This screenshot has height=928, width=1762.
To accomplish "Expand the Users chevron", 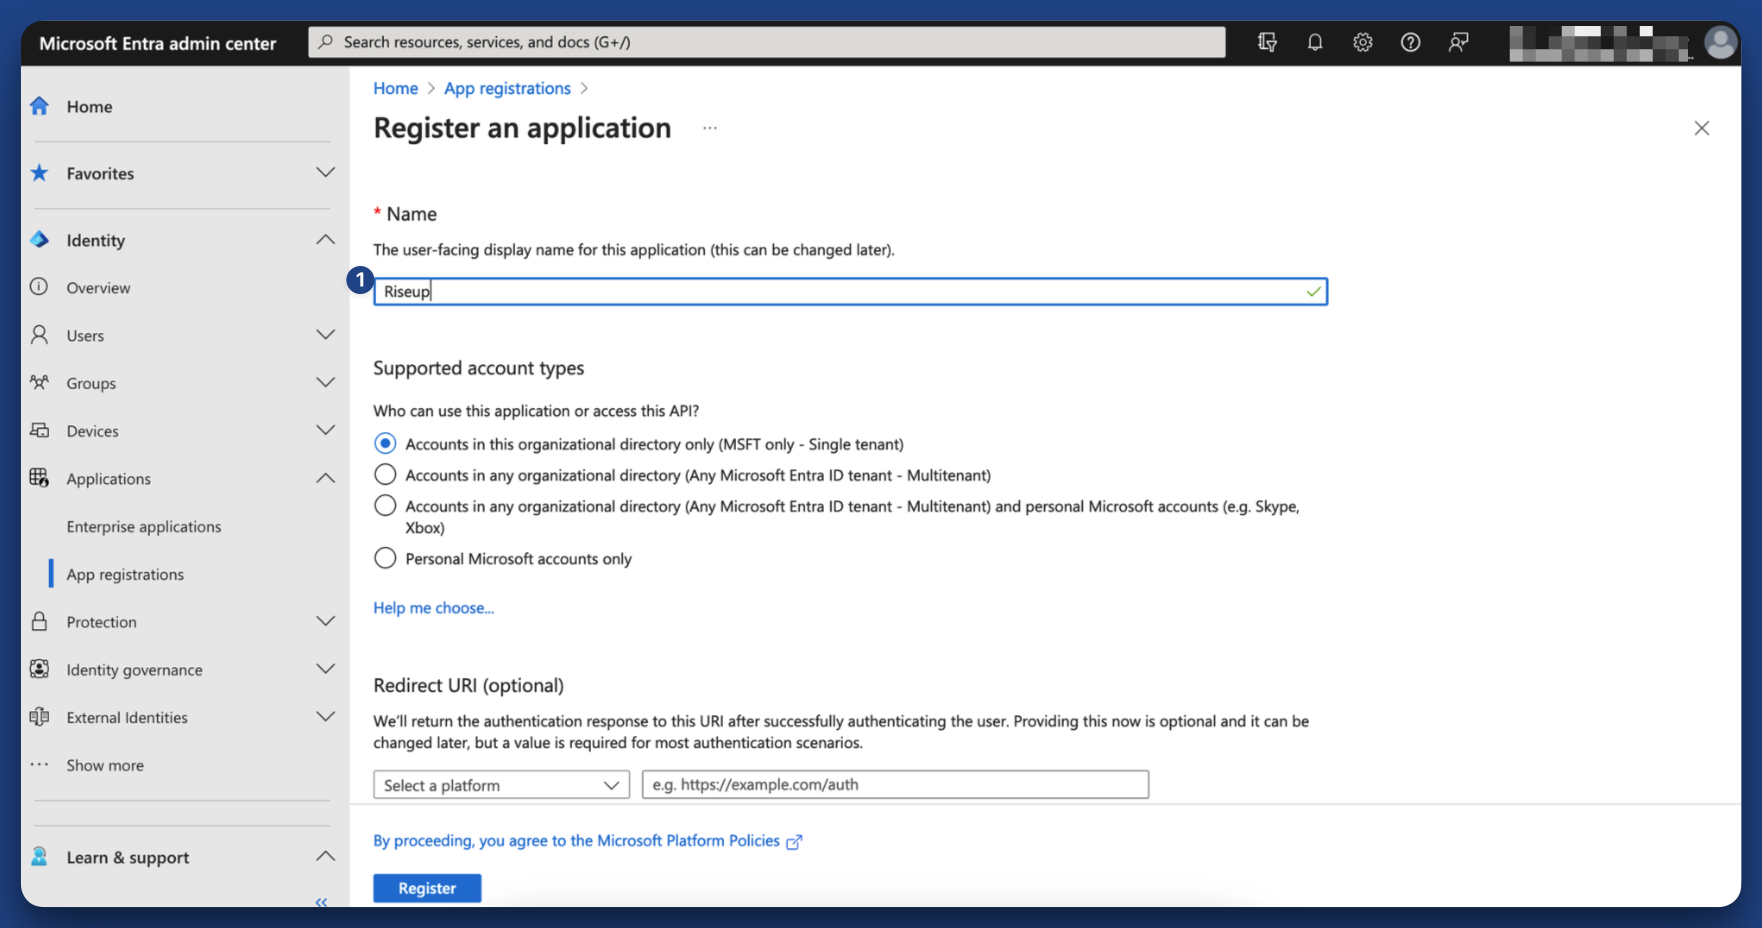I will click(x=325, y=334).
